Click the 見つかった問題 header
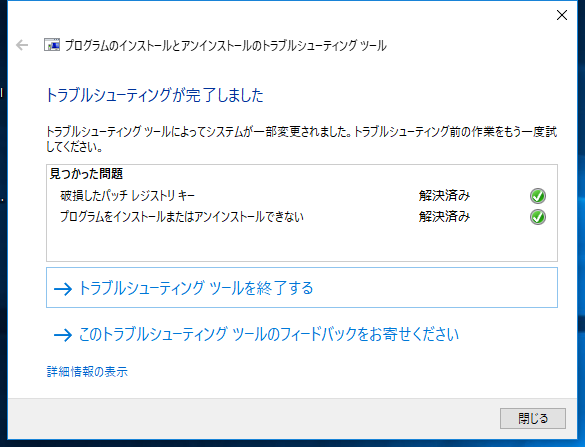This screenshot has width=585, height=447. click(86, 174)
